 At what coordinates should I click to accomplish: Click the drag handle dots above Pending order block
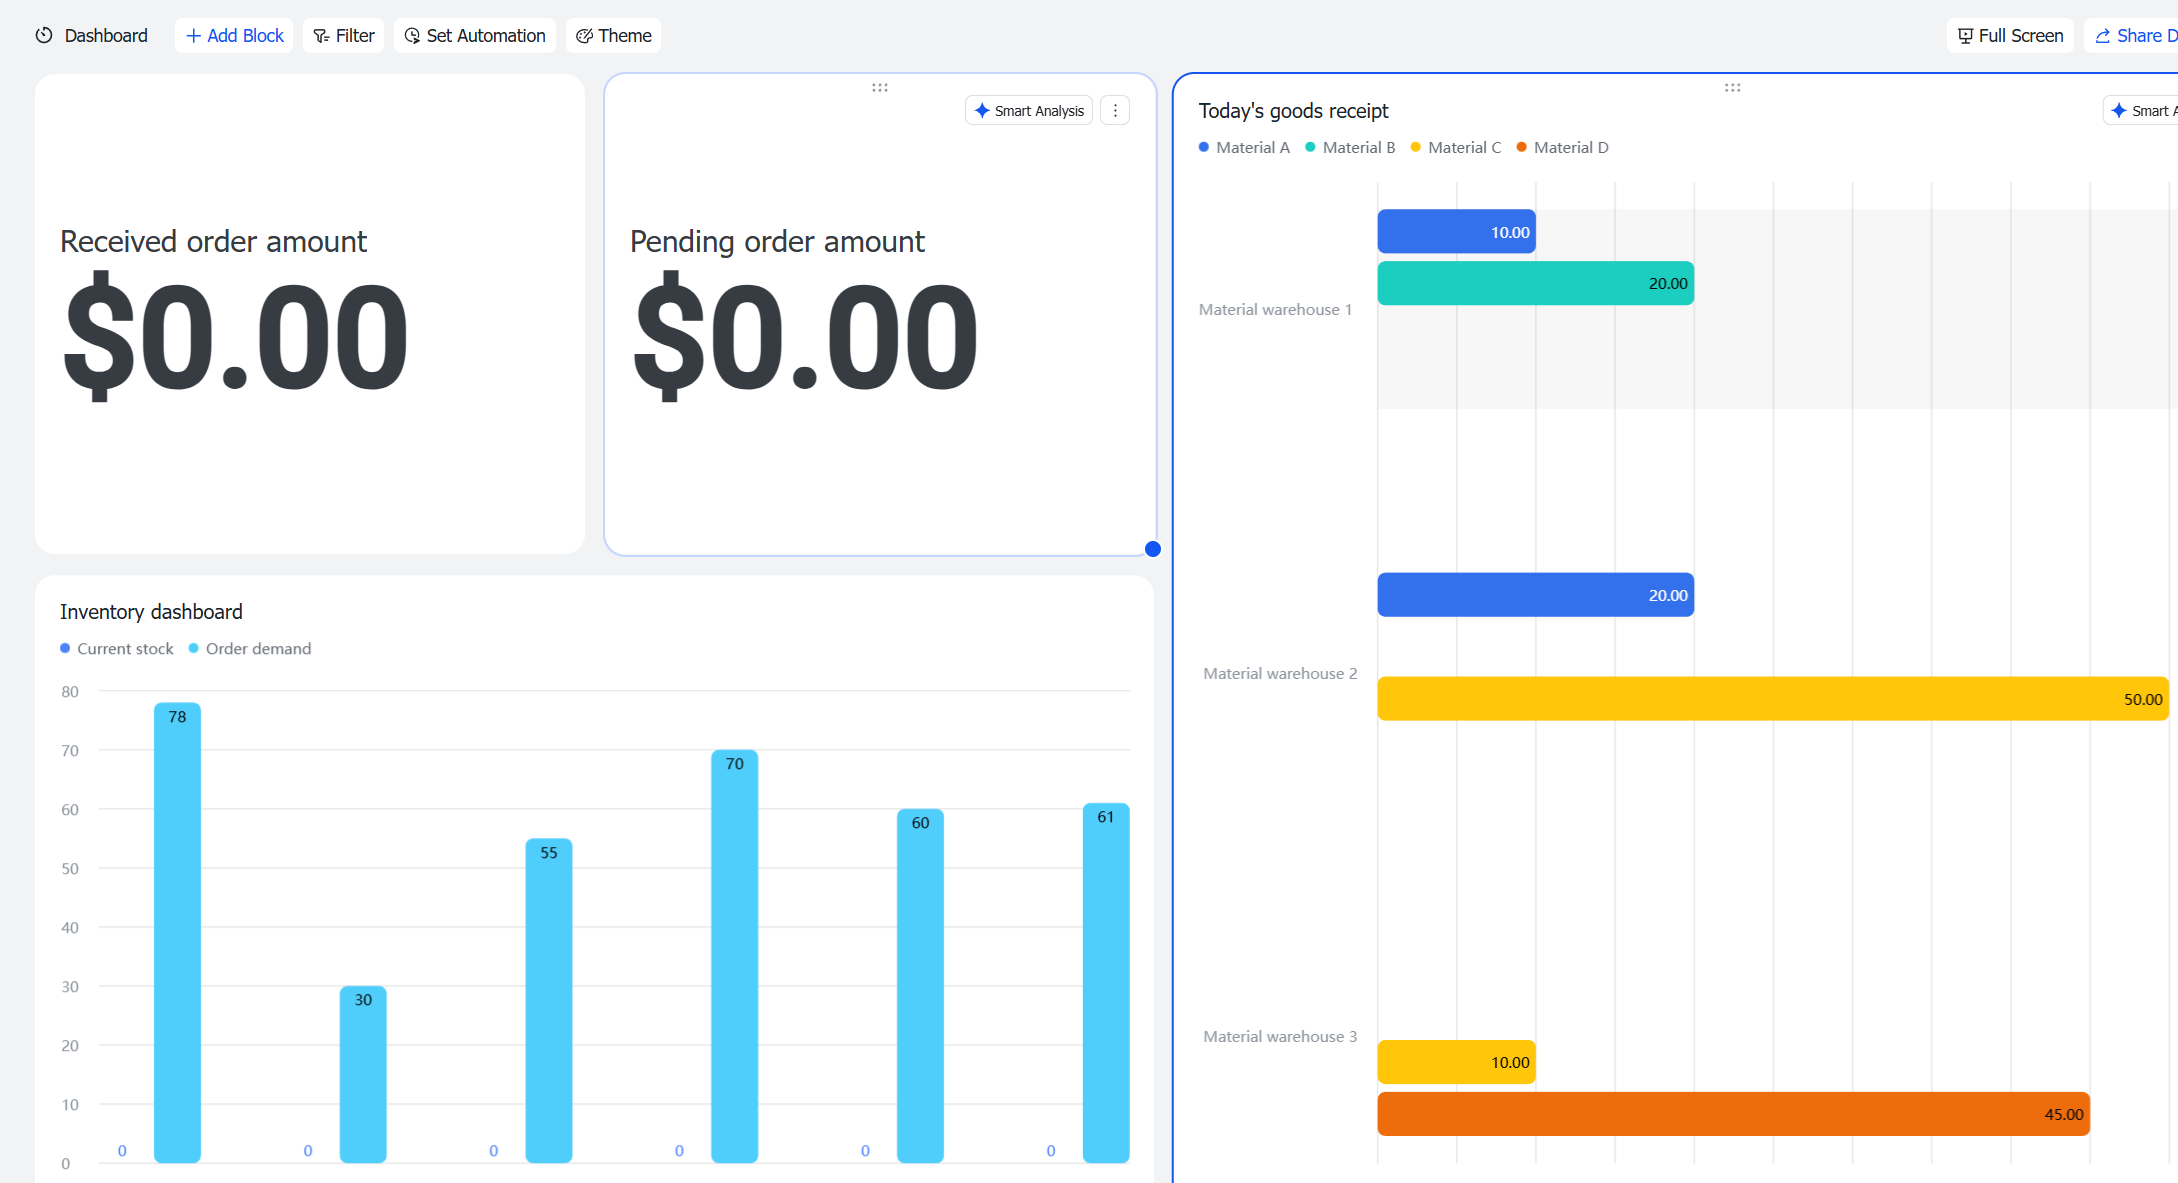(880, 88)
